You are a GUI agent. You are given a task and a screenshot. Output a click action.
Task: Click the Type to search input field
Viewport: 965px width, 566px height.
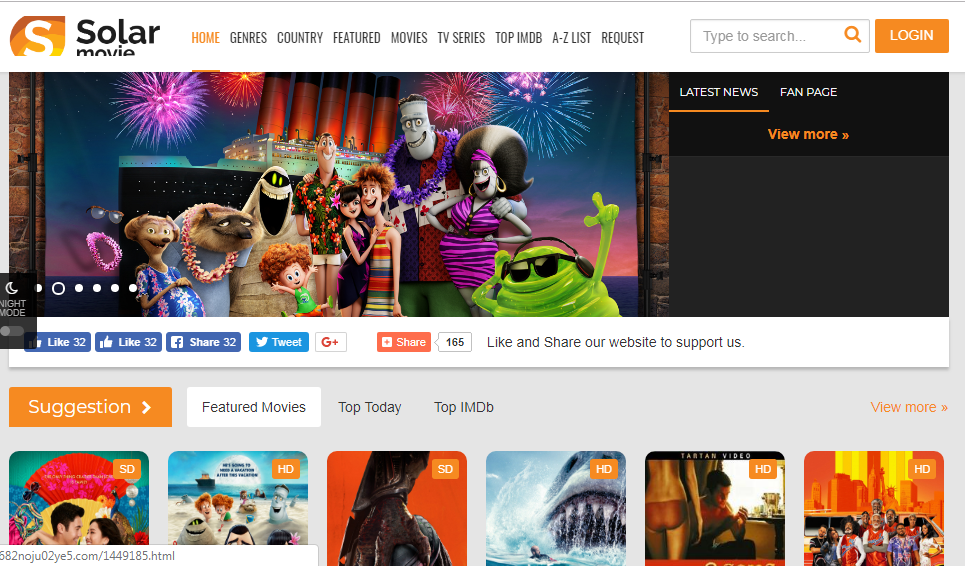pyautogui.click(x=765, y=36)
